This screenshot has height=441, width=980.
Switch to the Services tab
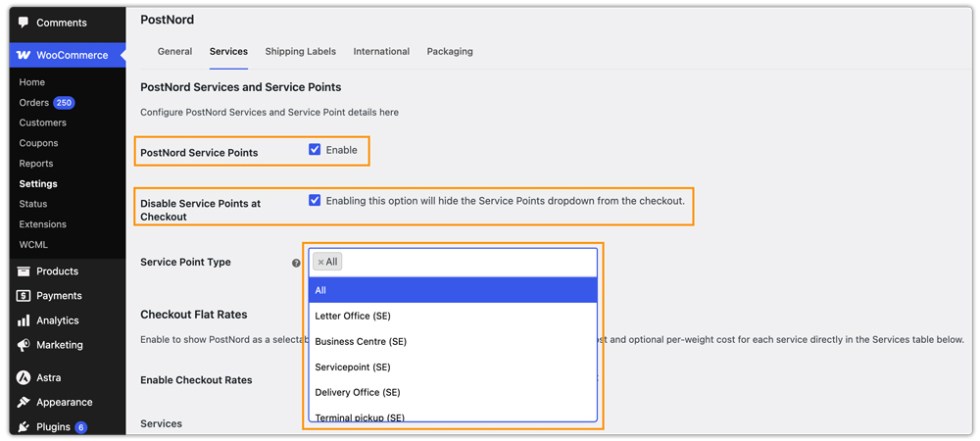click(x=228, y=51)
